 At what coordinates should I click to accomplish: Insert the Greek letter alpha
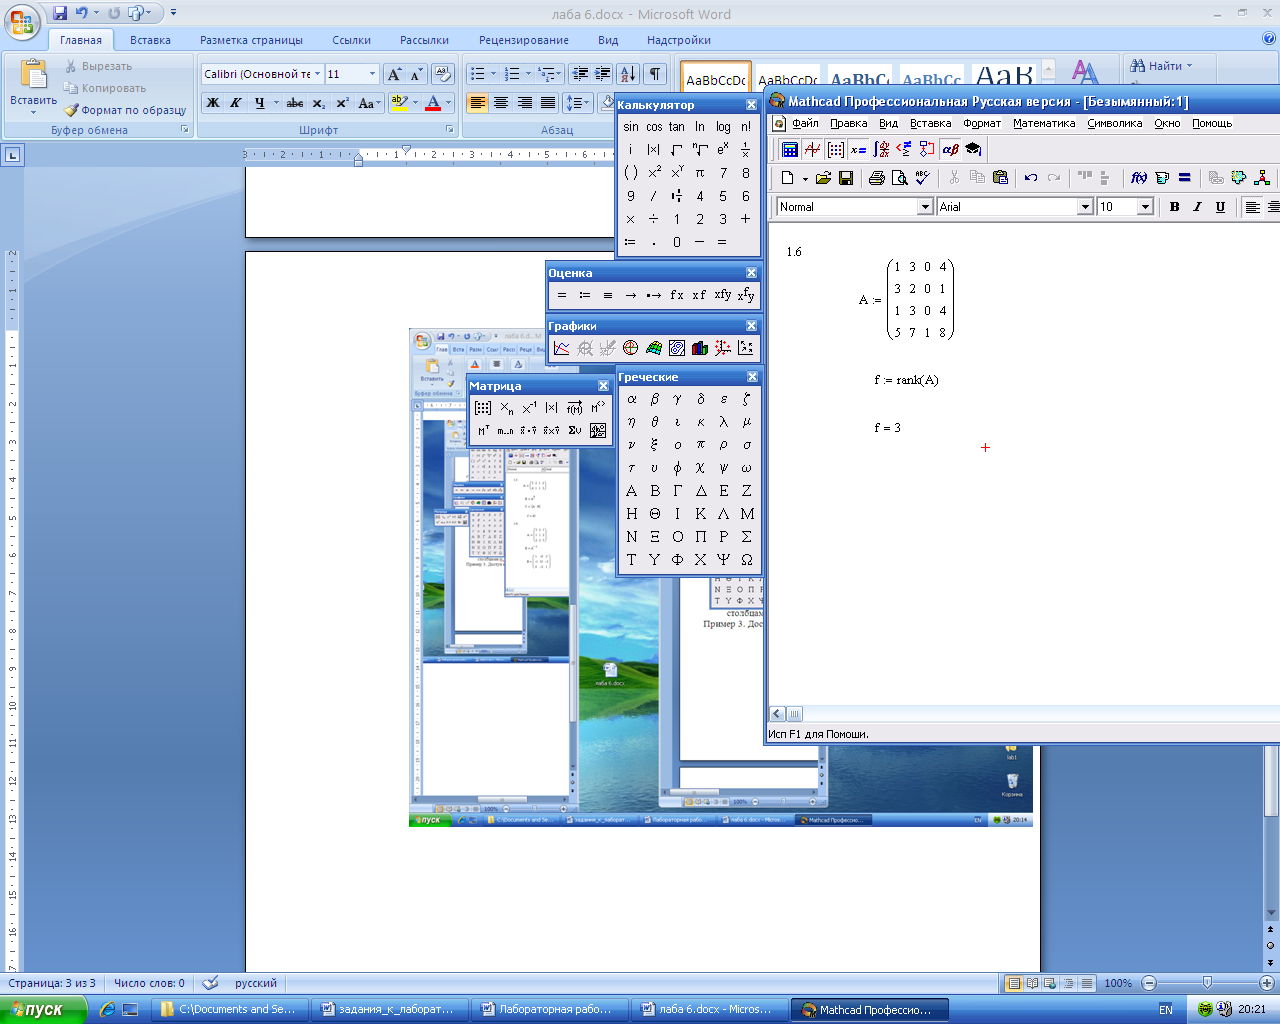631,399
